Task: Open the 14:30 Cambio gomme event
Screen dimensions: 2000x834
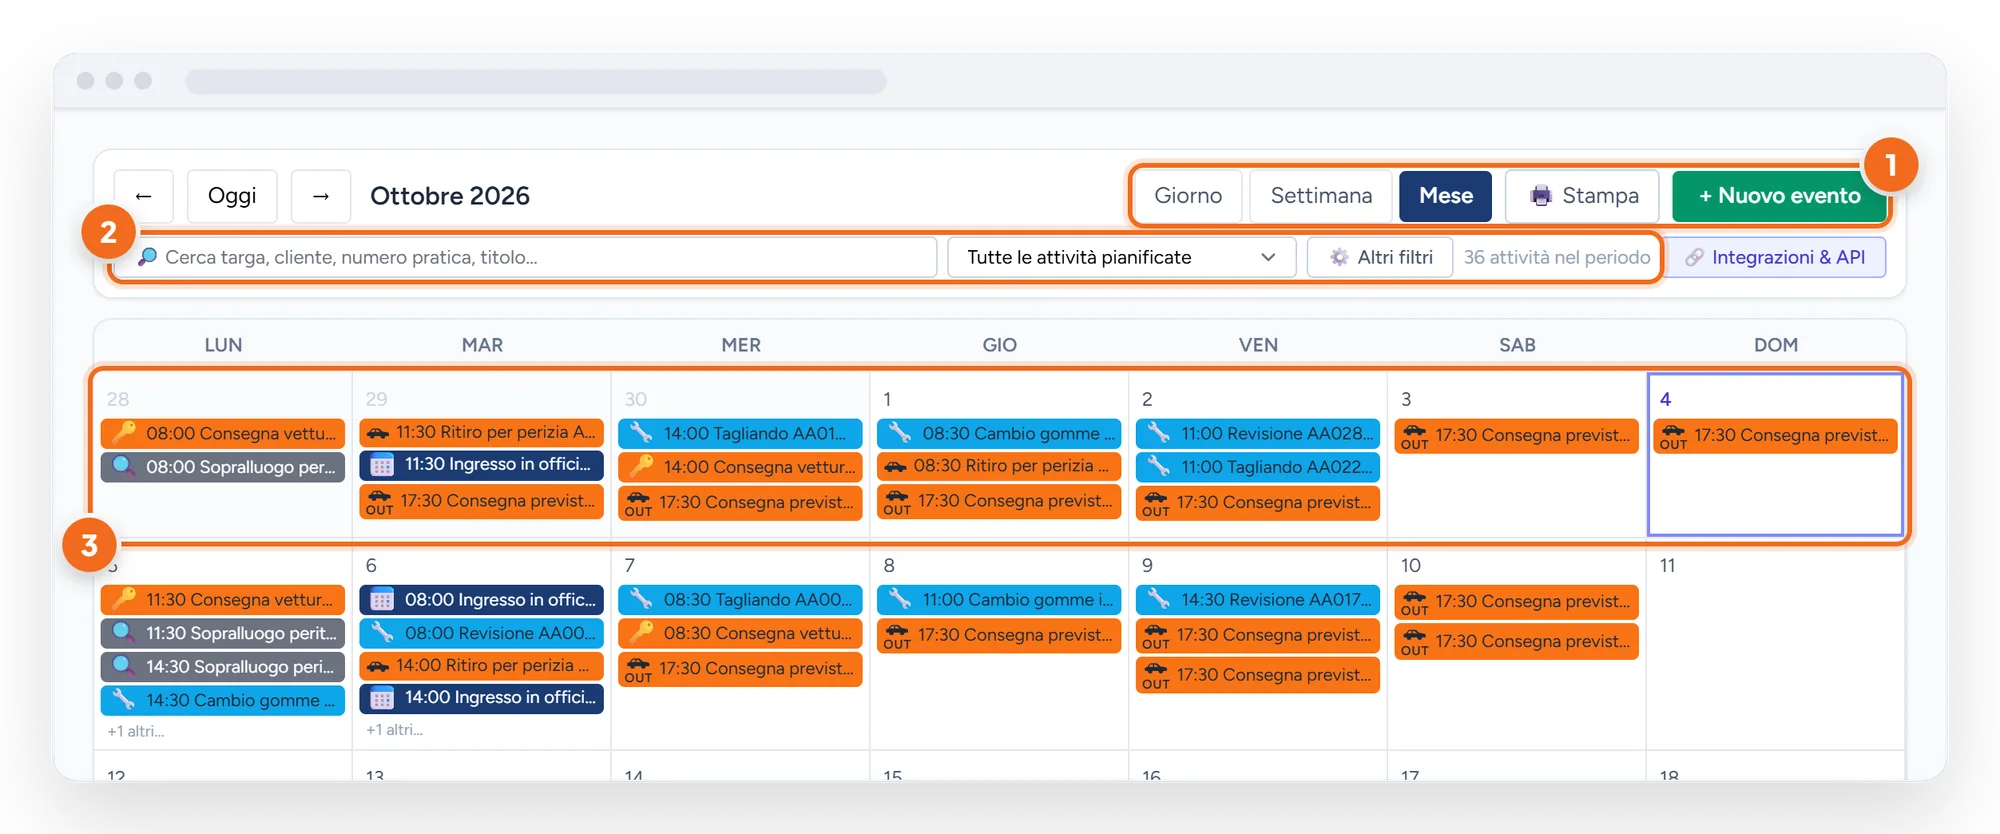Action: pos(223,700)
